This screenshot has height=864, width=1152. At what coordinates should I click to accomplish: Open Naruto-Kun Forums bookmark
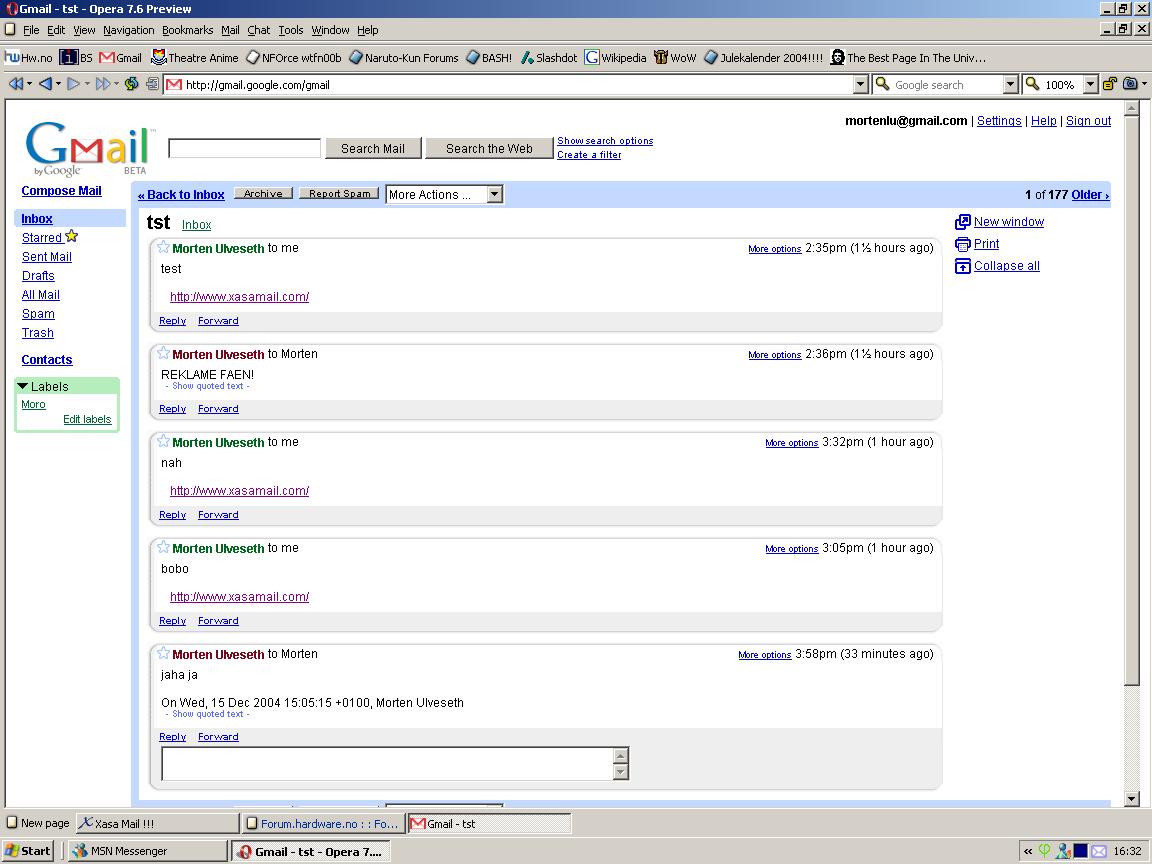tap(403, 57)
